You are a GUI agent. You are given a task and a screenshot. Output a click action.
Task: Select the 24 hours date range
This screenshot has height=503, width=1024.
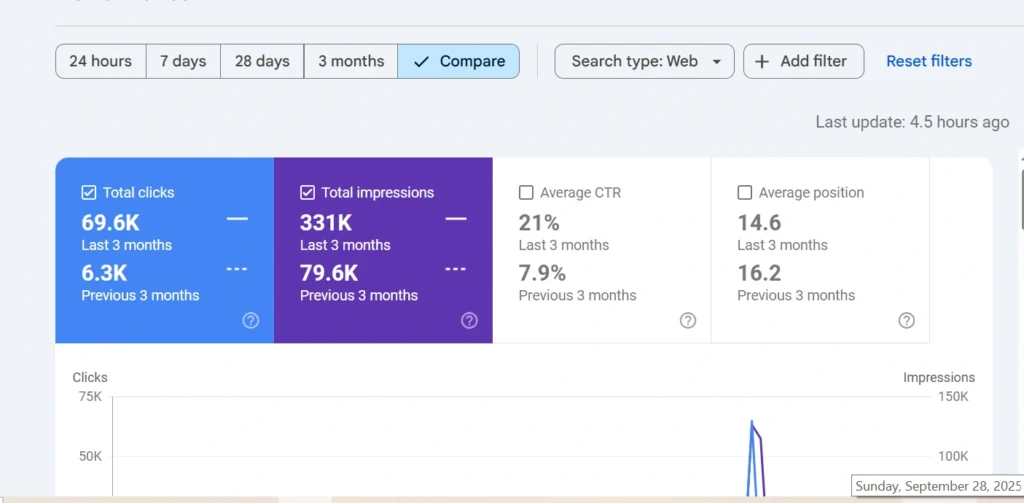tap(100, 61)
